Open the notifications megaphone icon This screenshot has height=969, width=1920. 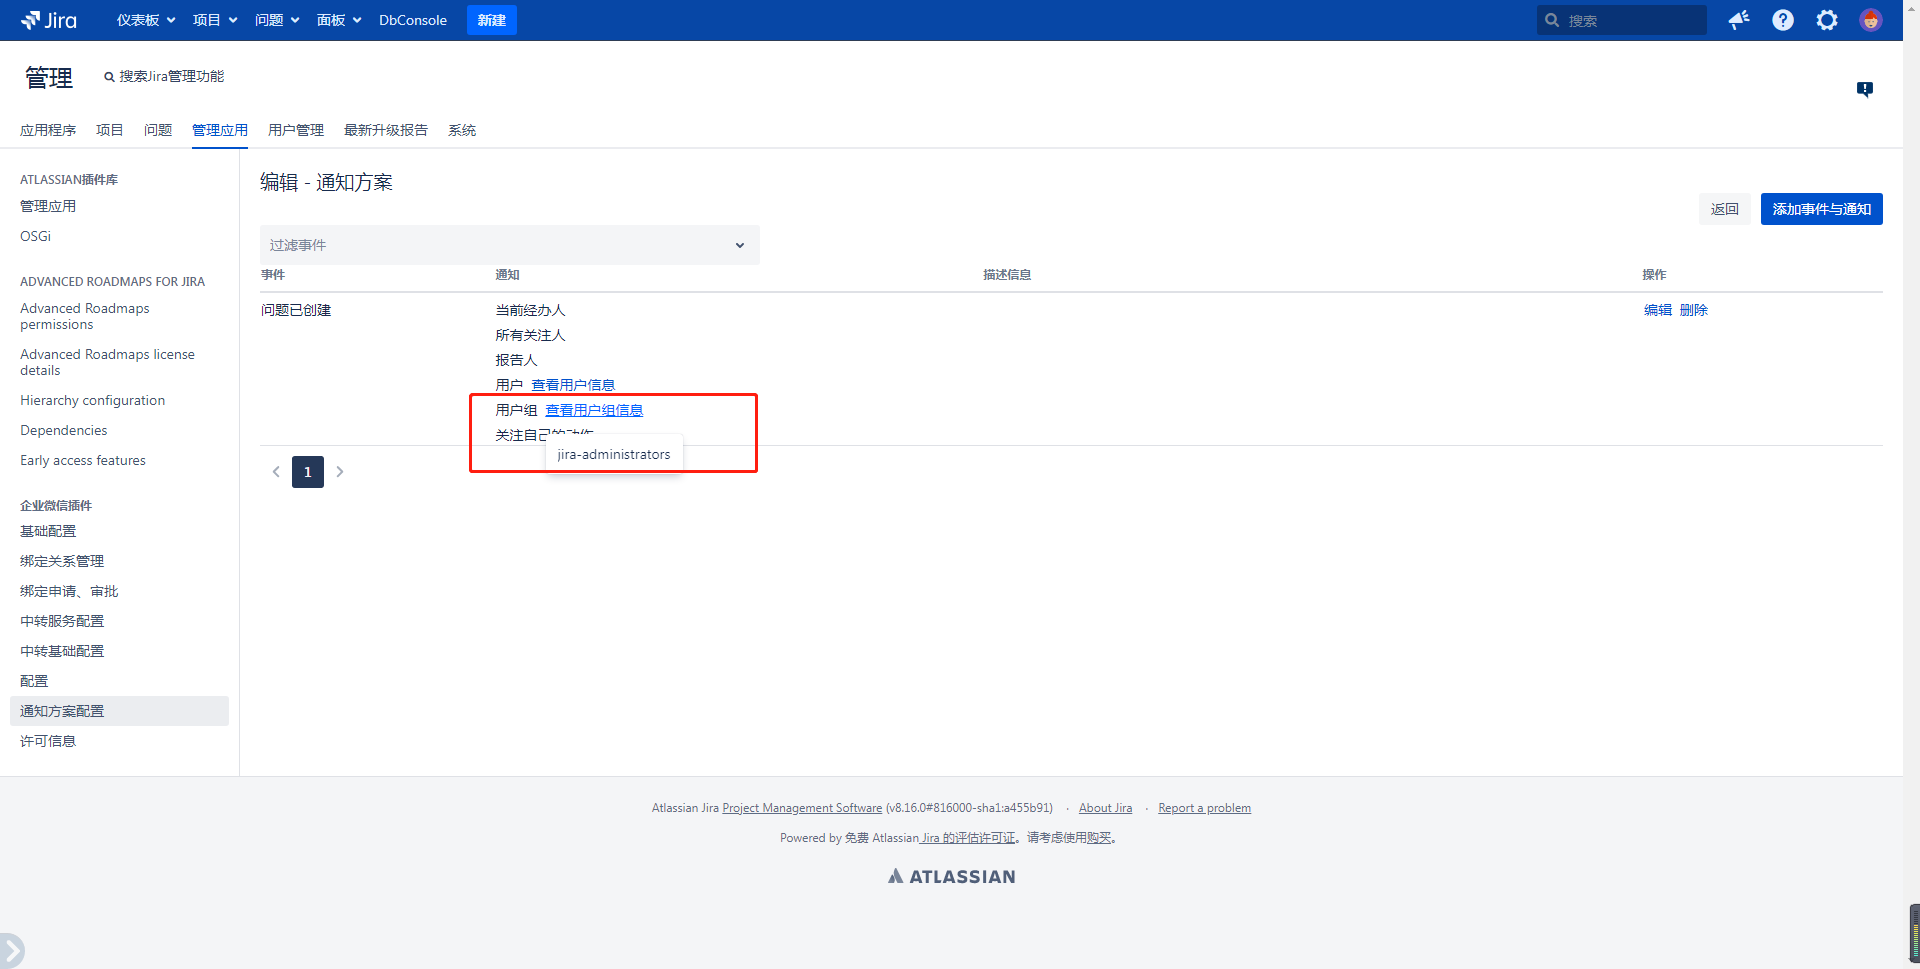(x=1739, y=20)
